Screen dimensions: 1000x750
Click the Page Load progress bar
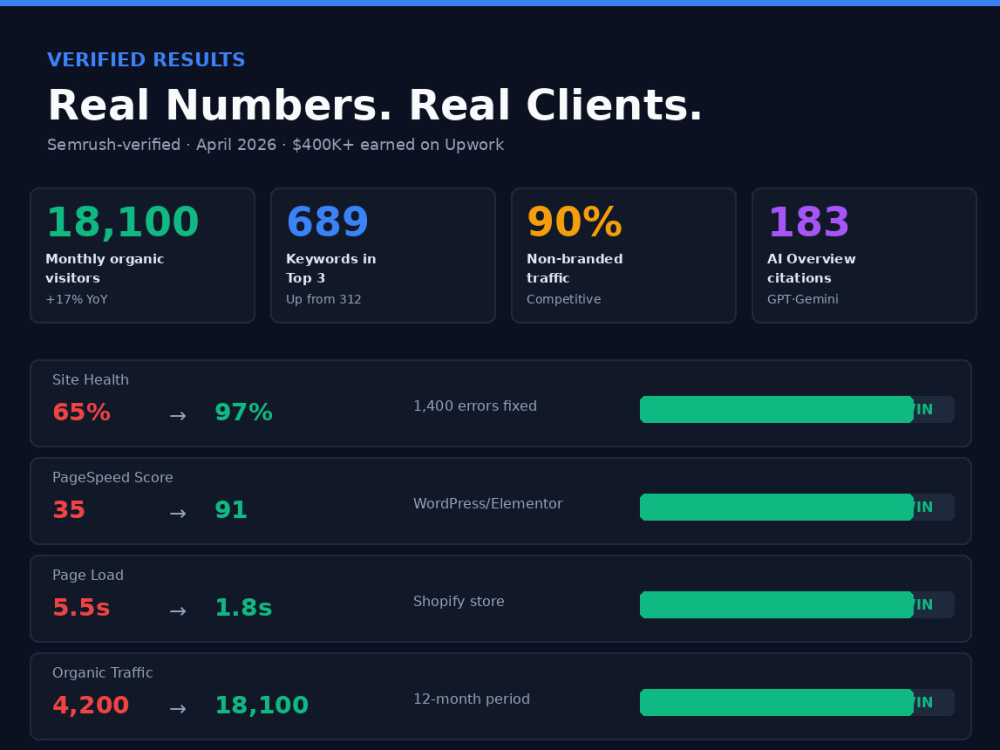click(797, 605)
